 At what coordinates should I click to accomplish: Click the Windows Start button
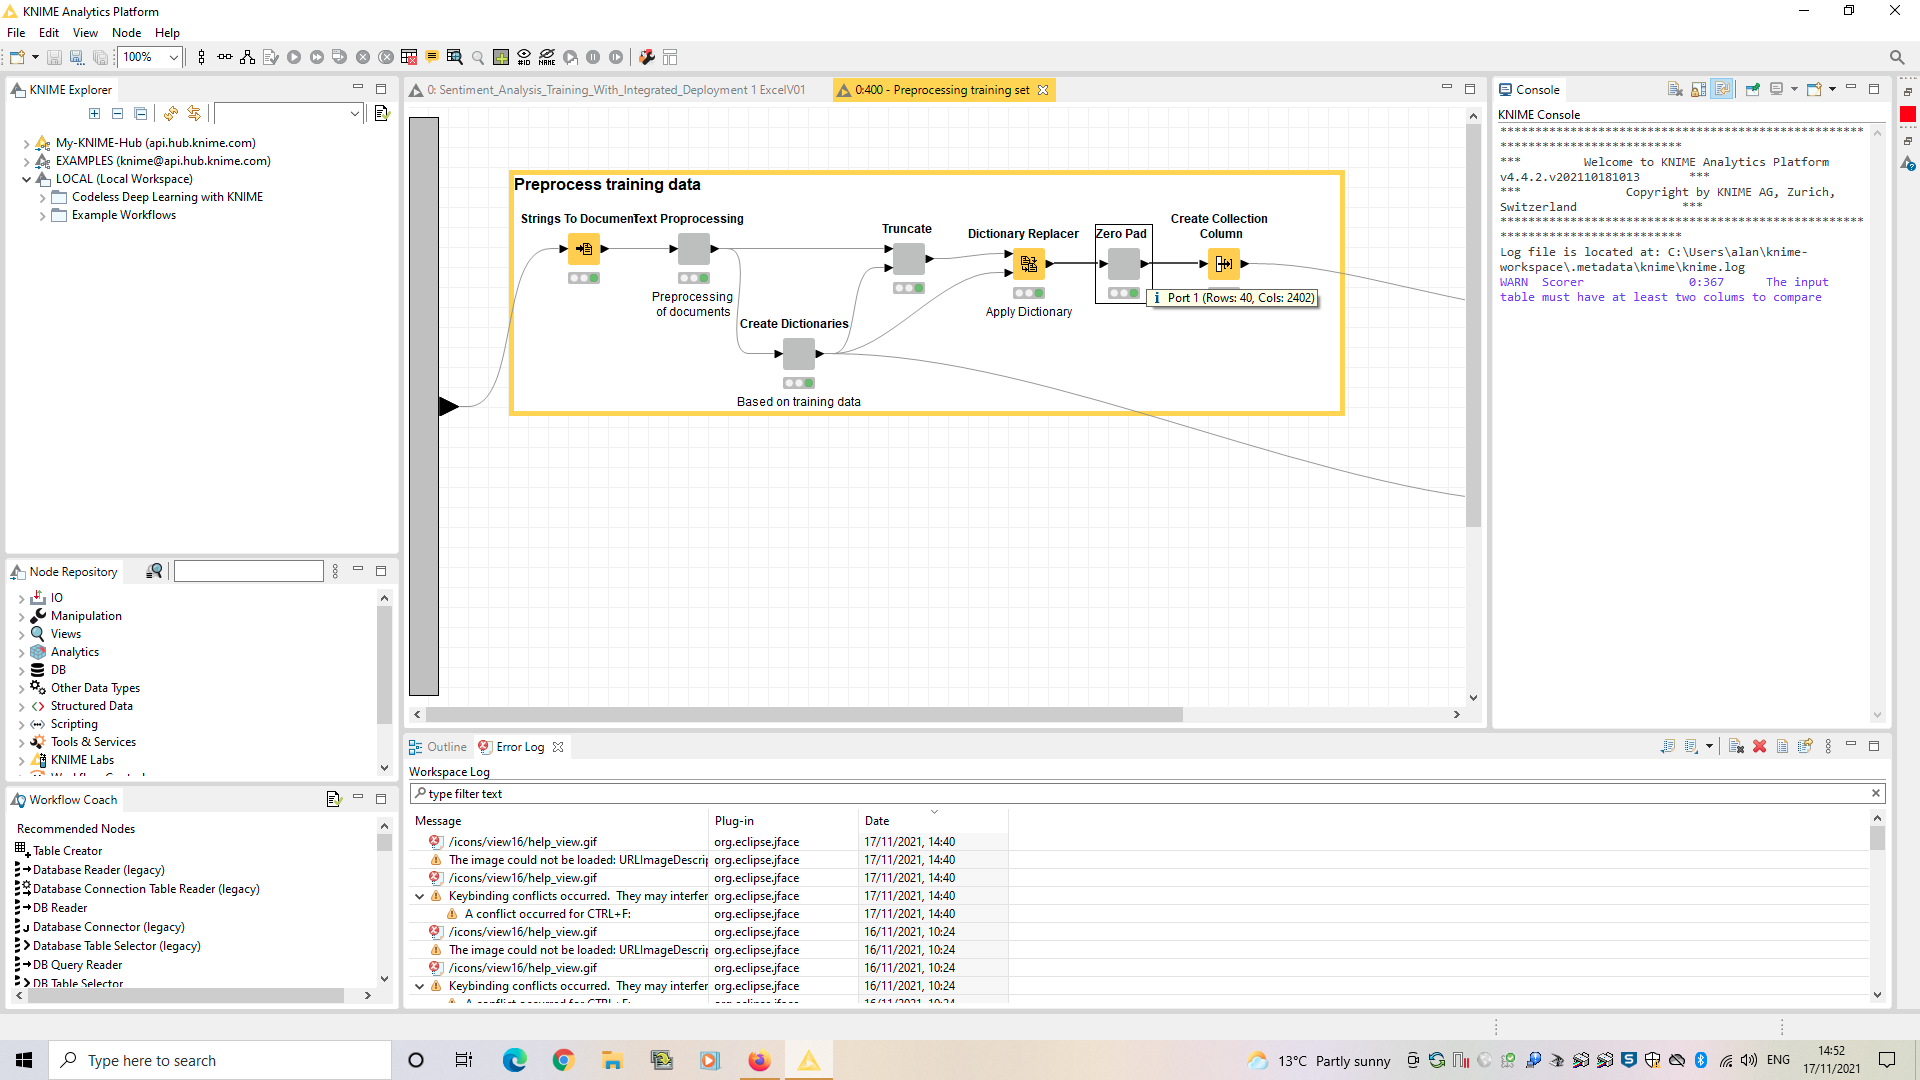[24, 1060]
